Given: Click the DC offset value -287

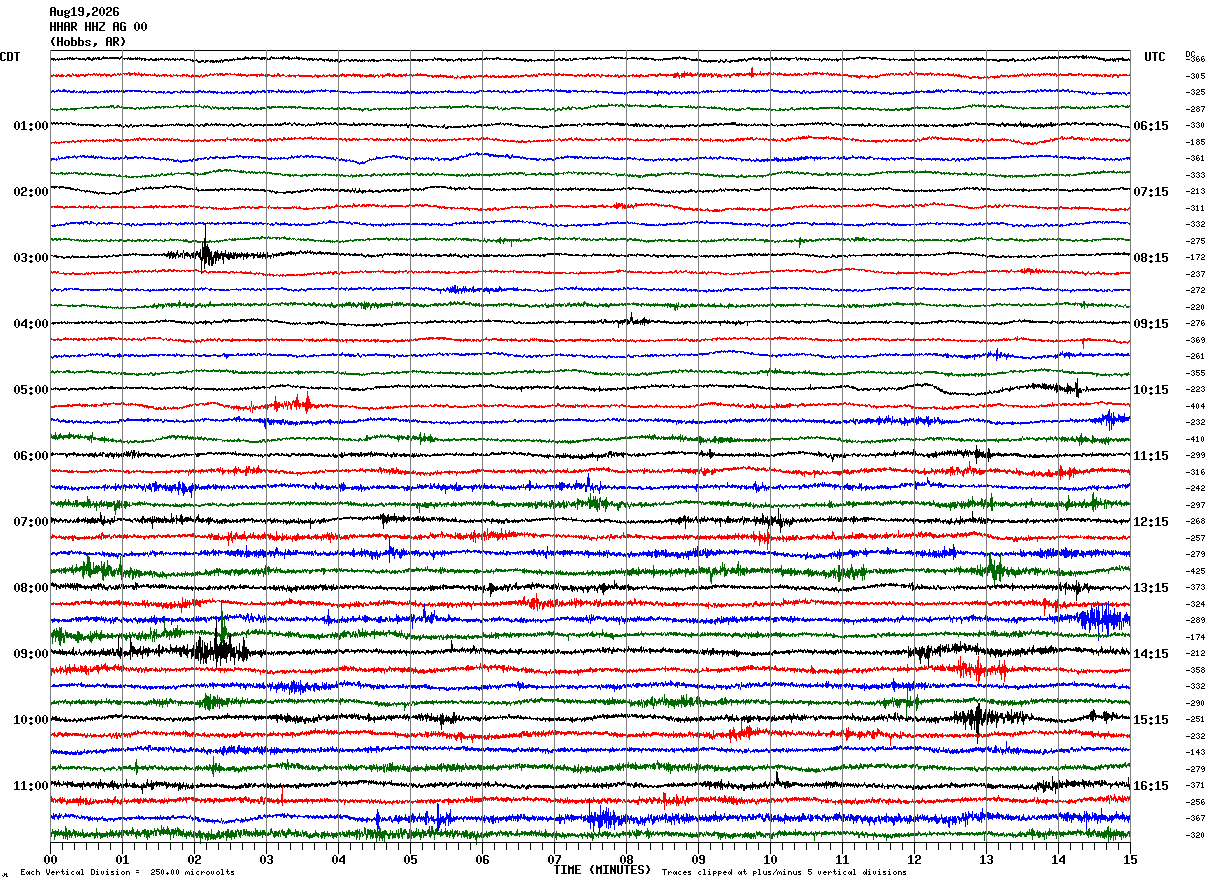Looking at the screenshot, I should coord(1195,109).
